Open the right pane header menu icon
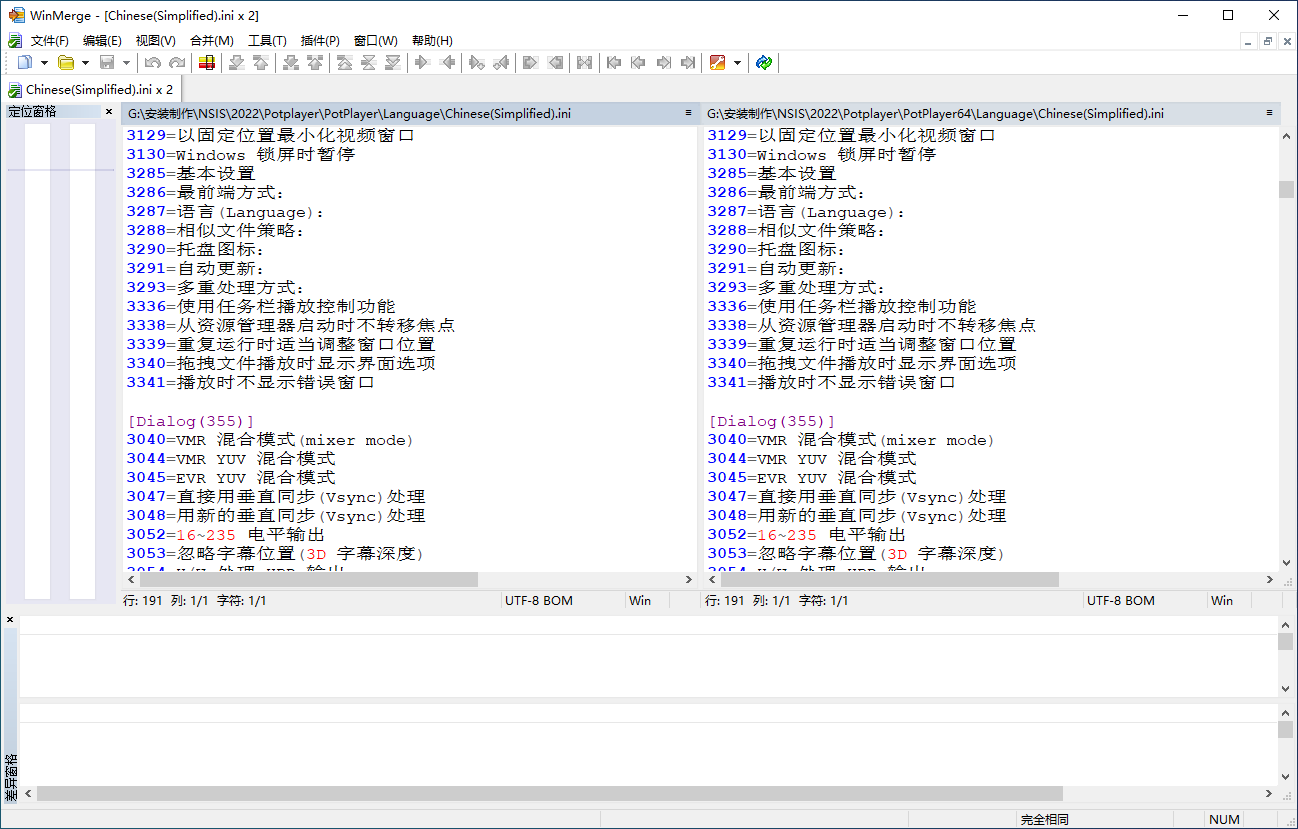Viewport: 1298px width, 829px height. tap(1269, 113)
